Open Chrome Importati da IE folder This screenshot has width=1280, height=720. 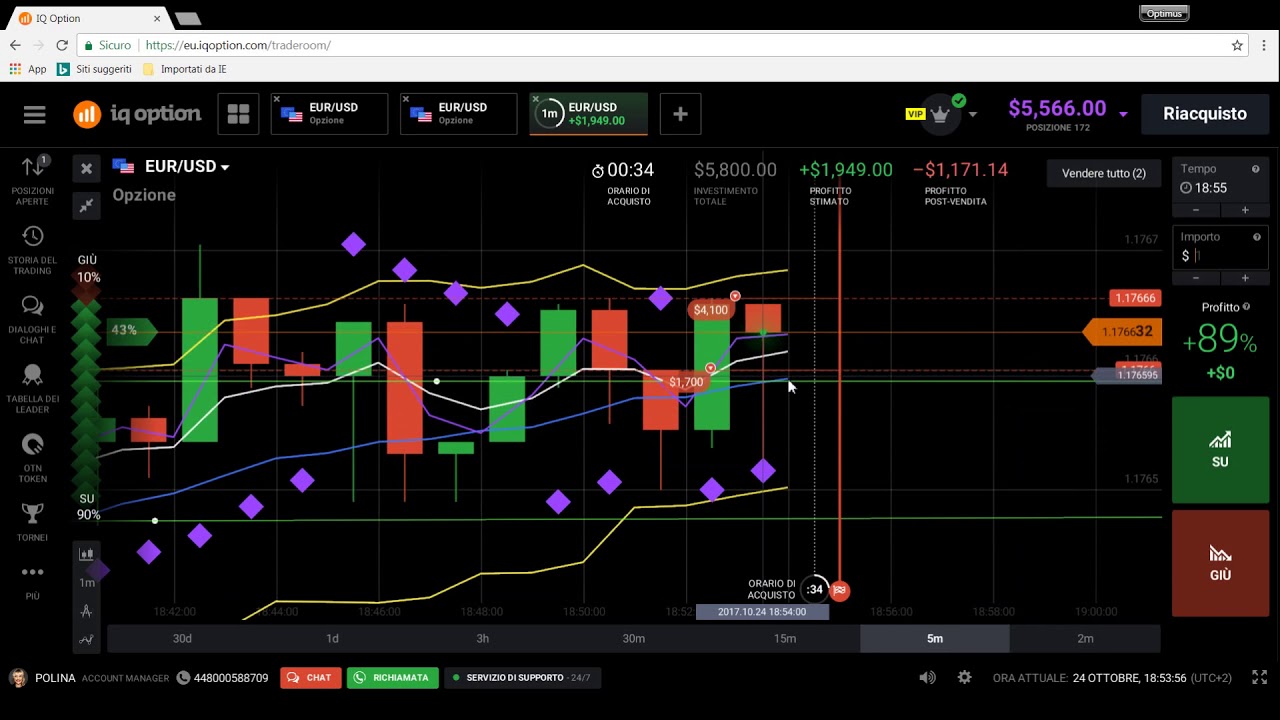pos(185,69)
